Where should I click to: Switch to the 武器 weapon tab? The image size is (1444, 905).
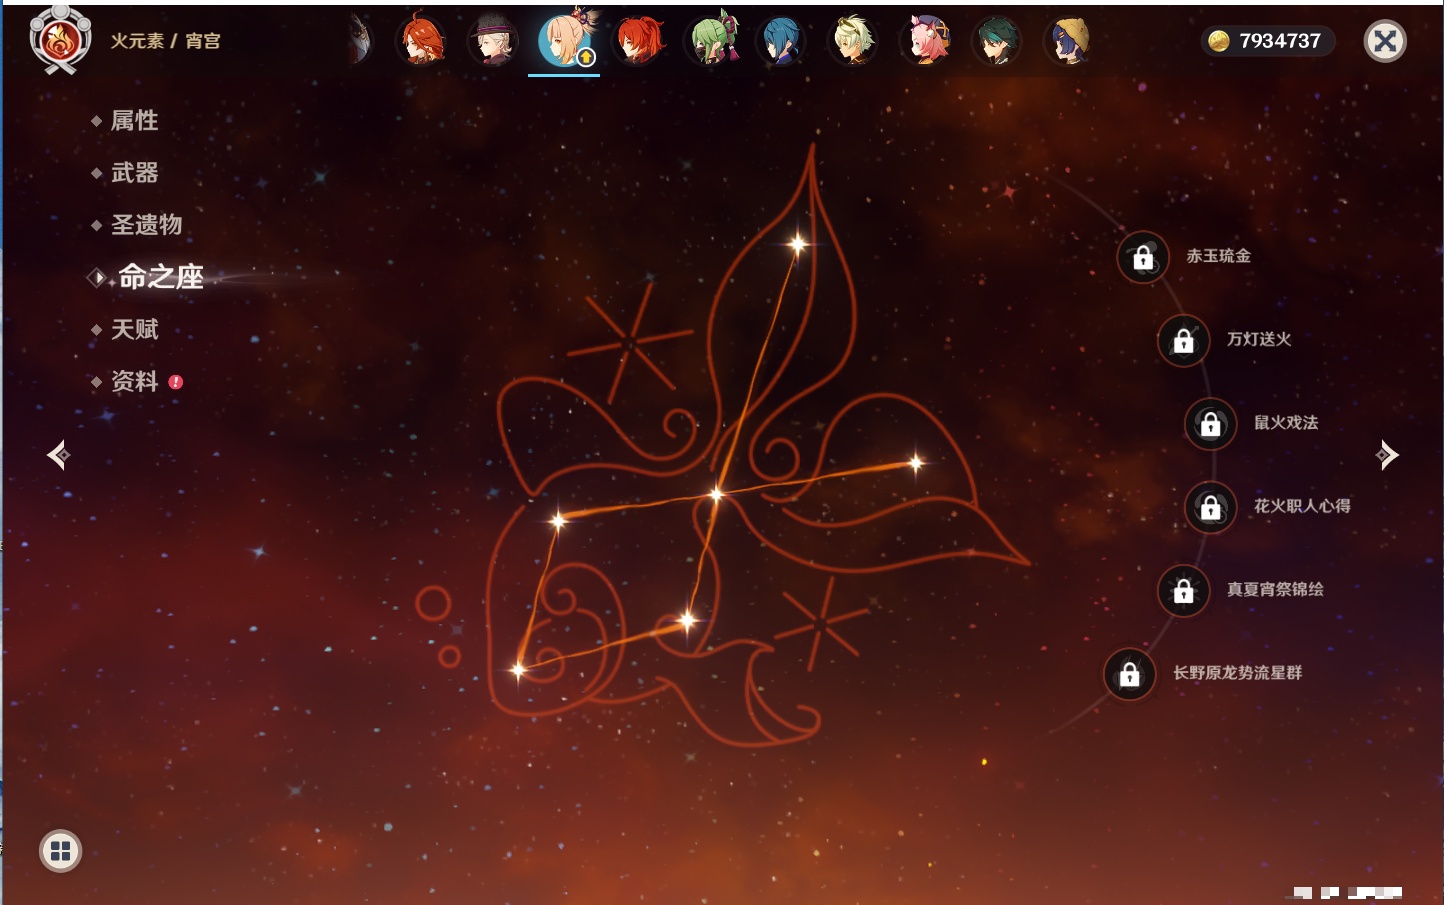point(134,173)
